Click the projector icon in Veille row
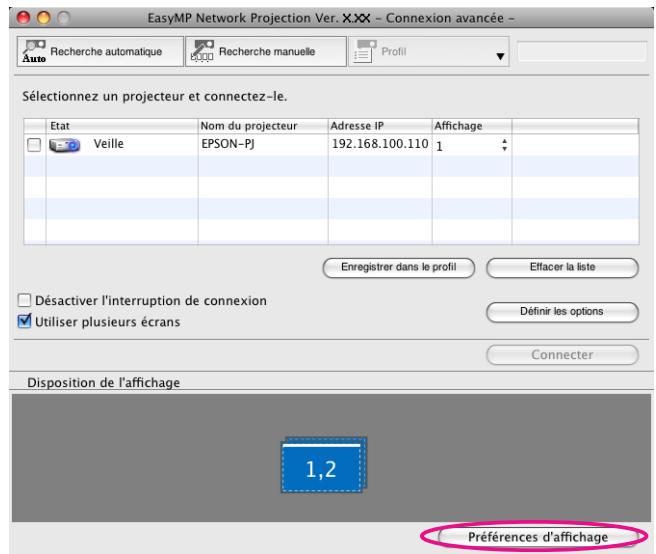 coord(64,145)
